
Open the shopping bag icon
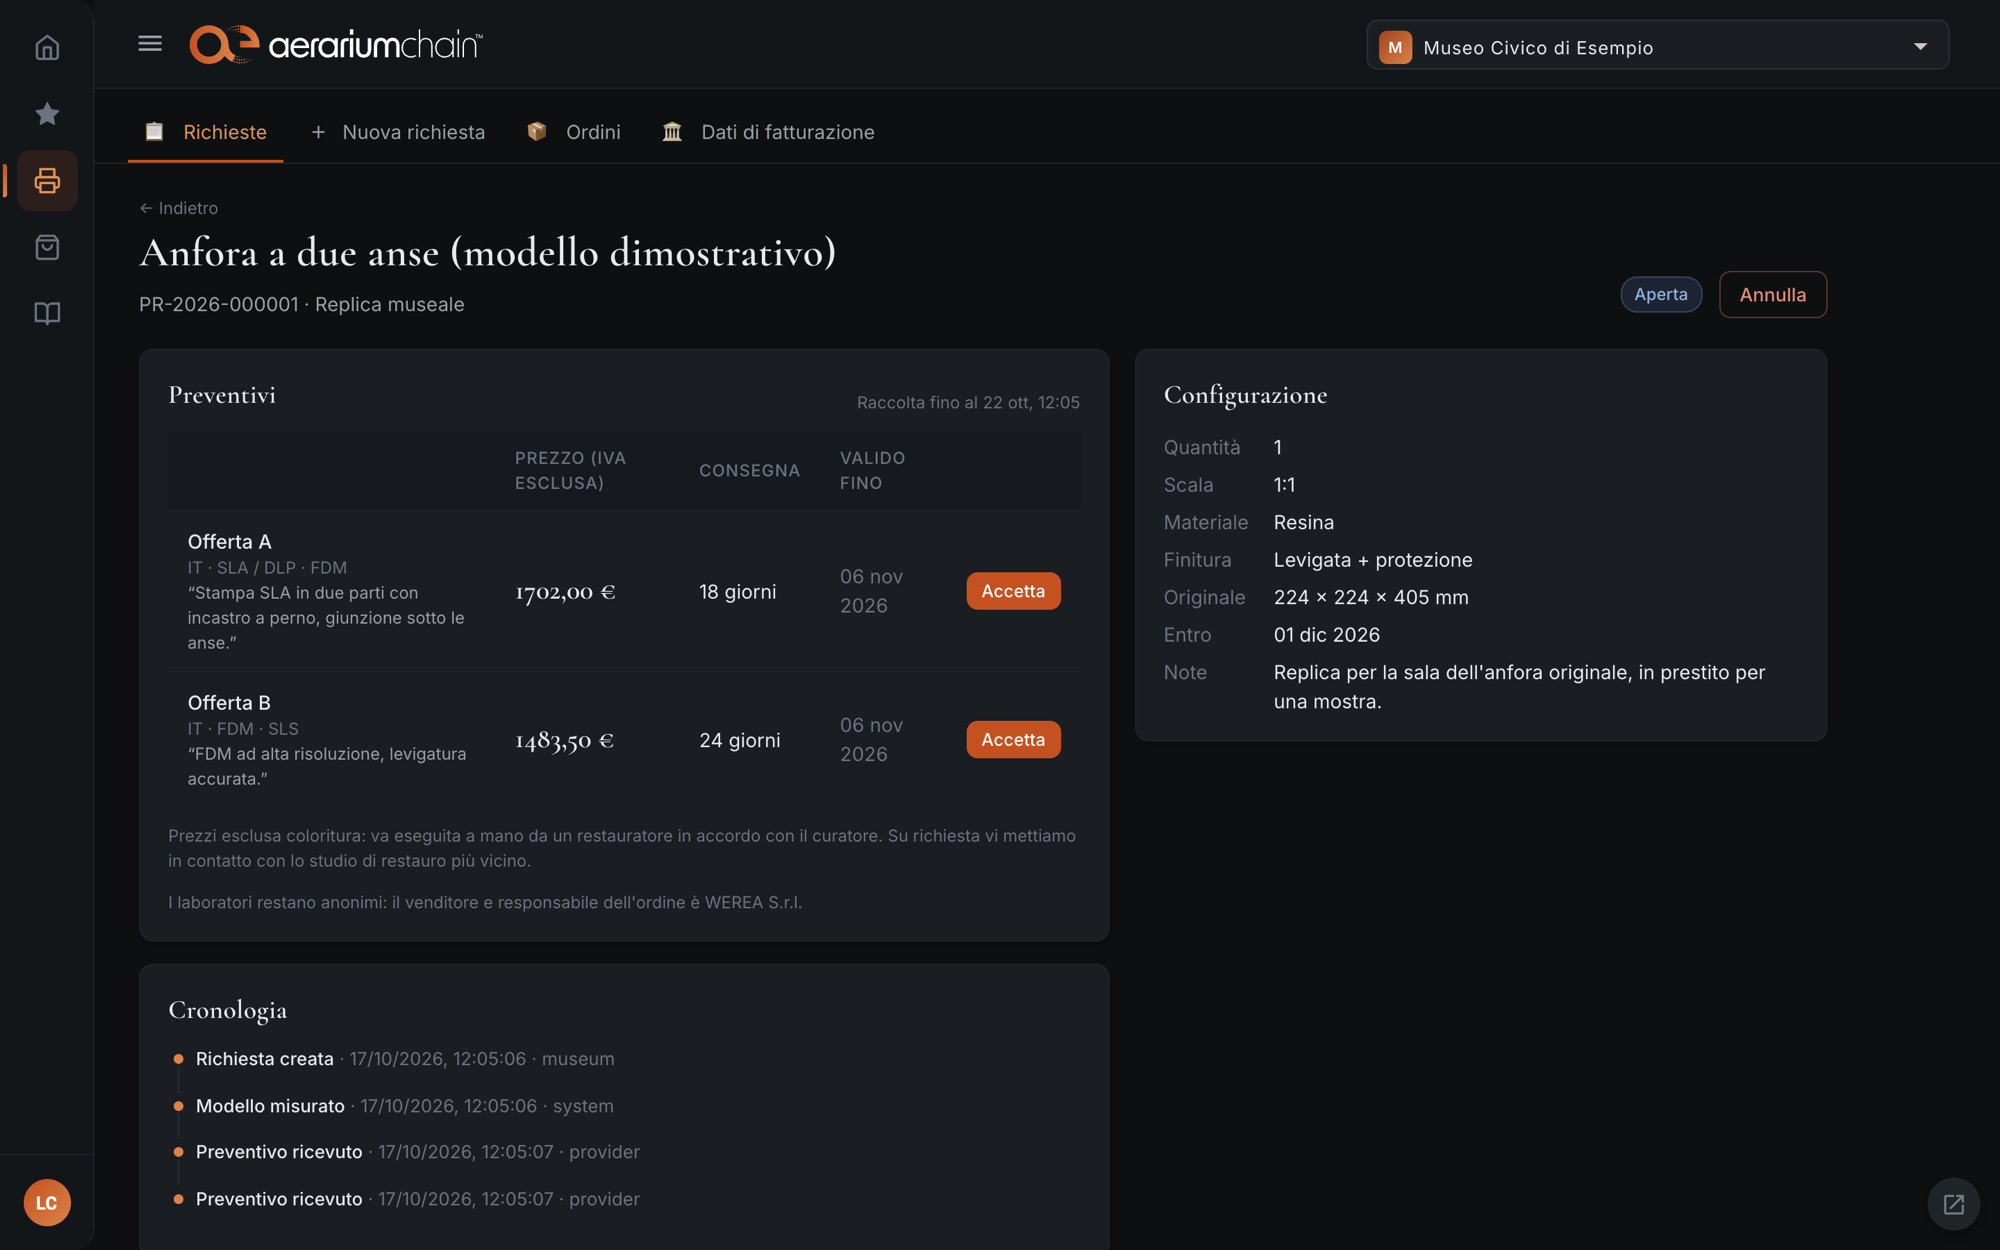[x=47, y=247]
